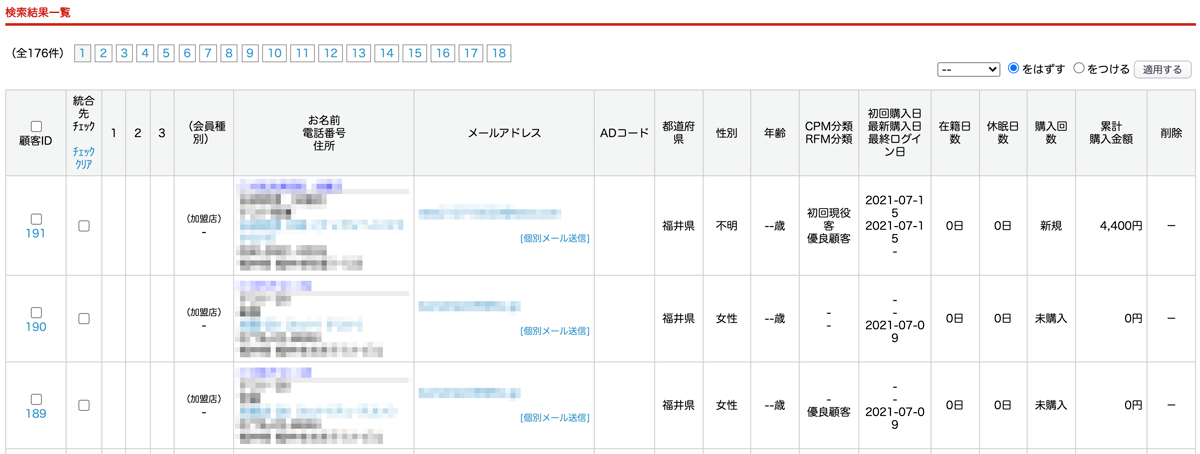Go to results page 2
The image size is (1200, 454).
click(x=103, y=53)
